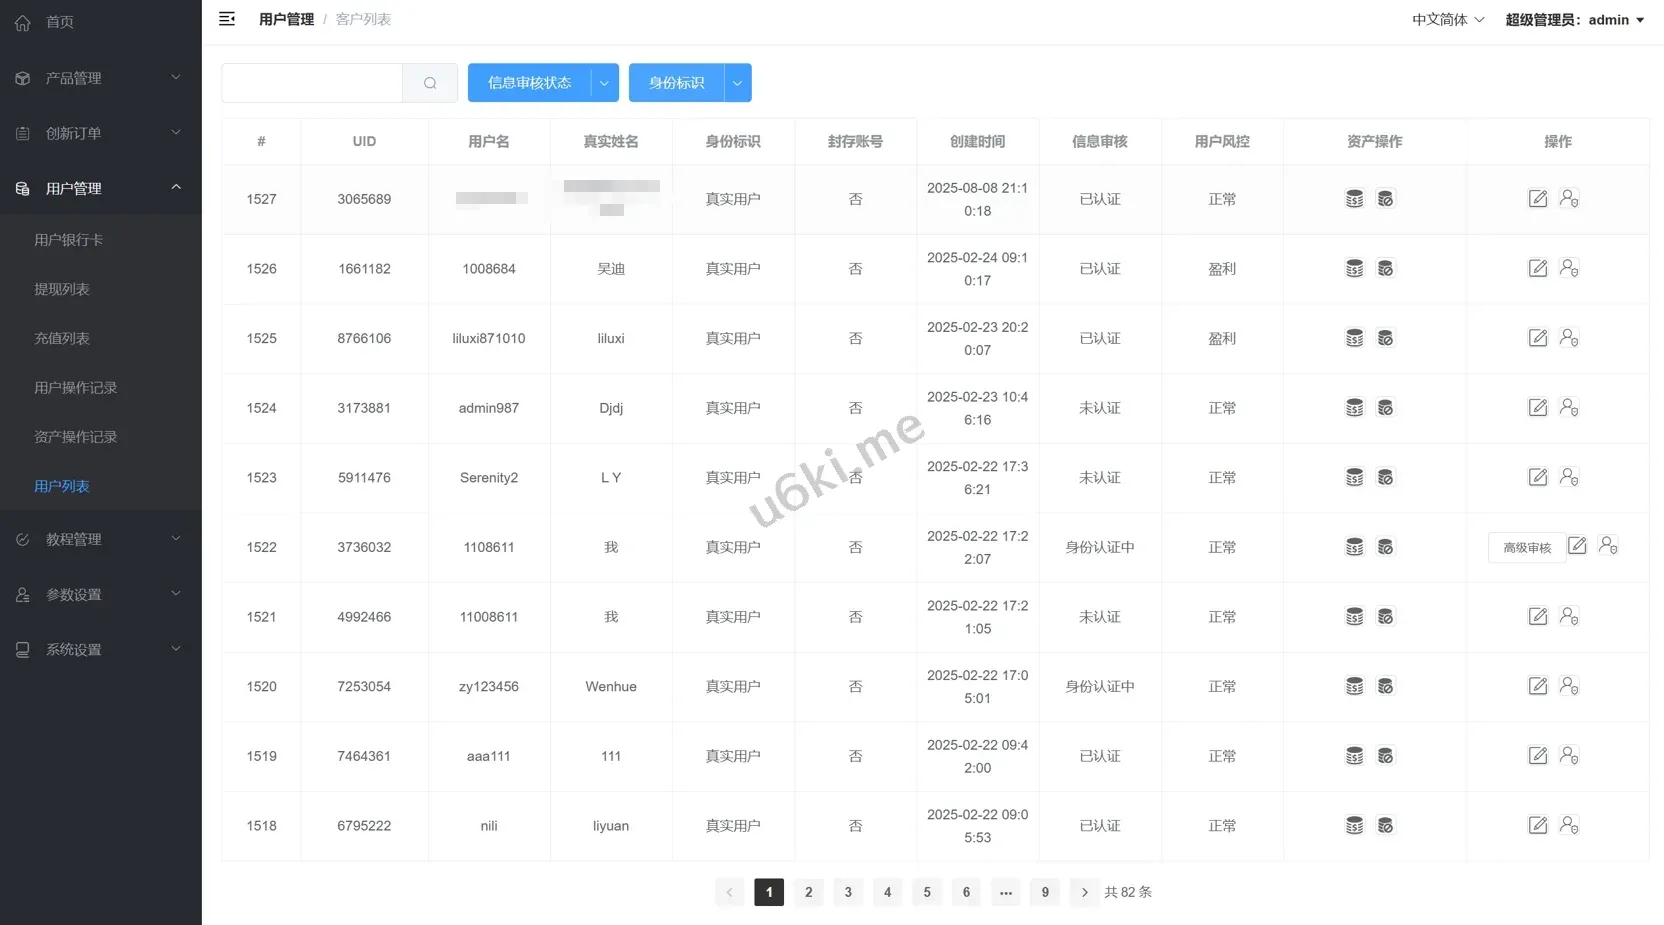
Task: Open the 中文简体 language dropdown
Action: [1447, 20]
